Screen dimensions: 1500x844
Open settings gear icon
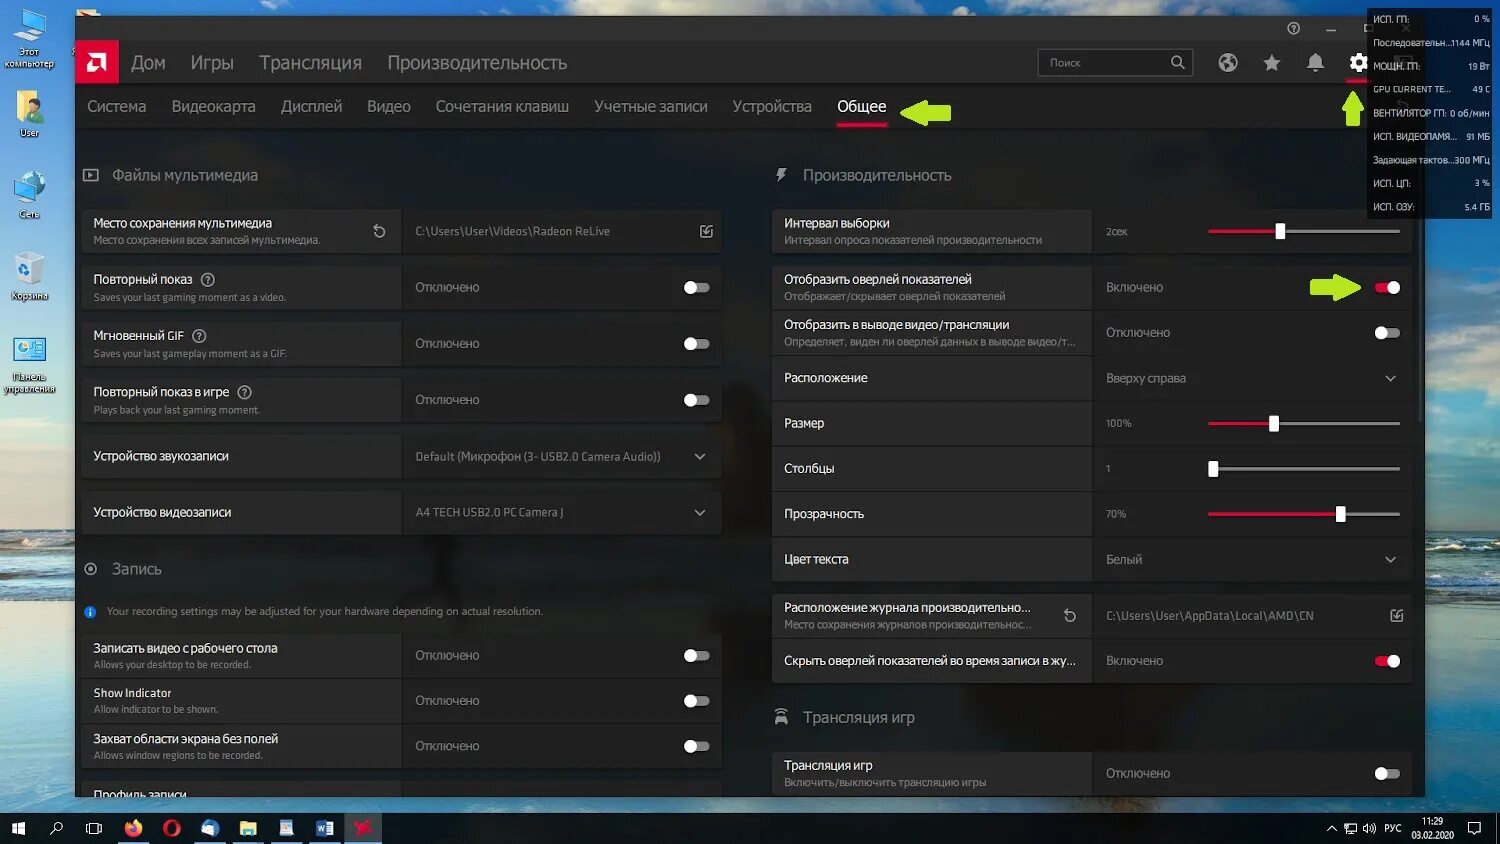coord(1358,63)
